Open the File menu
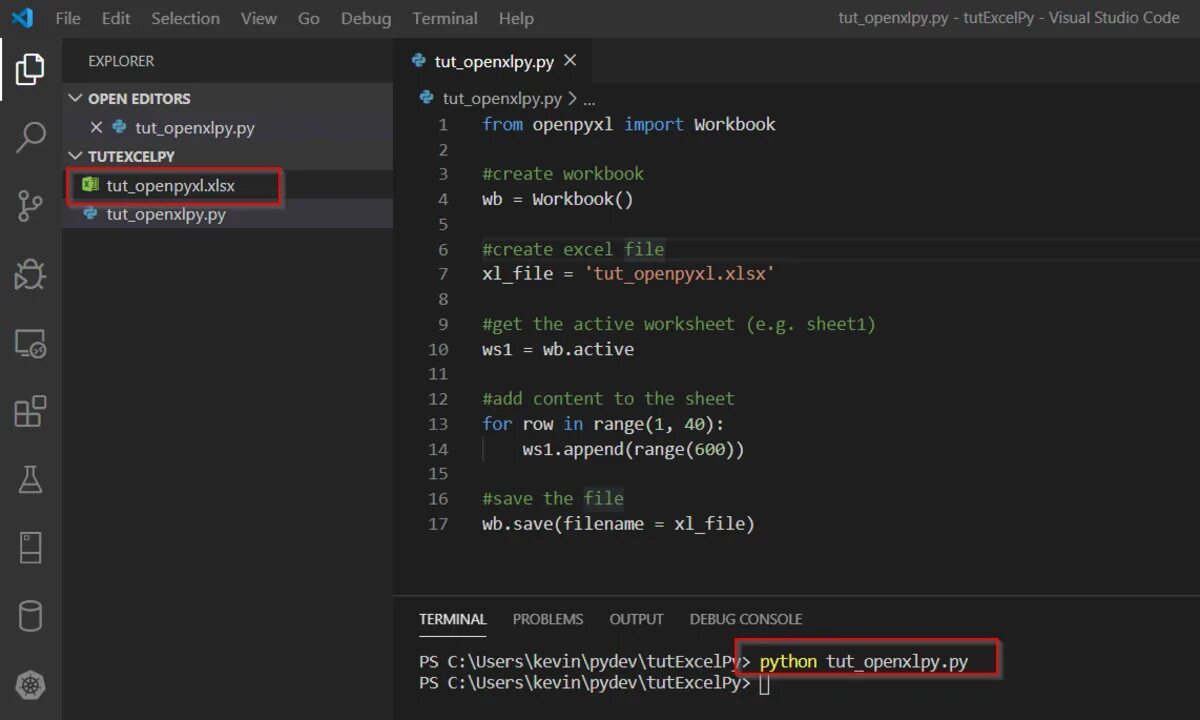Image resolution: width=1200 pixels, height=720 pixels. 68,18
